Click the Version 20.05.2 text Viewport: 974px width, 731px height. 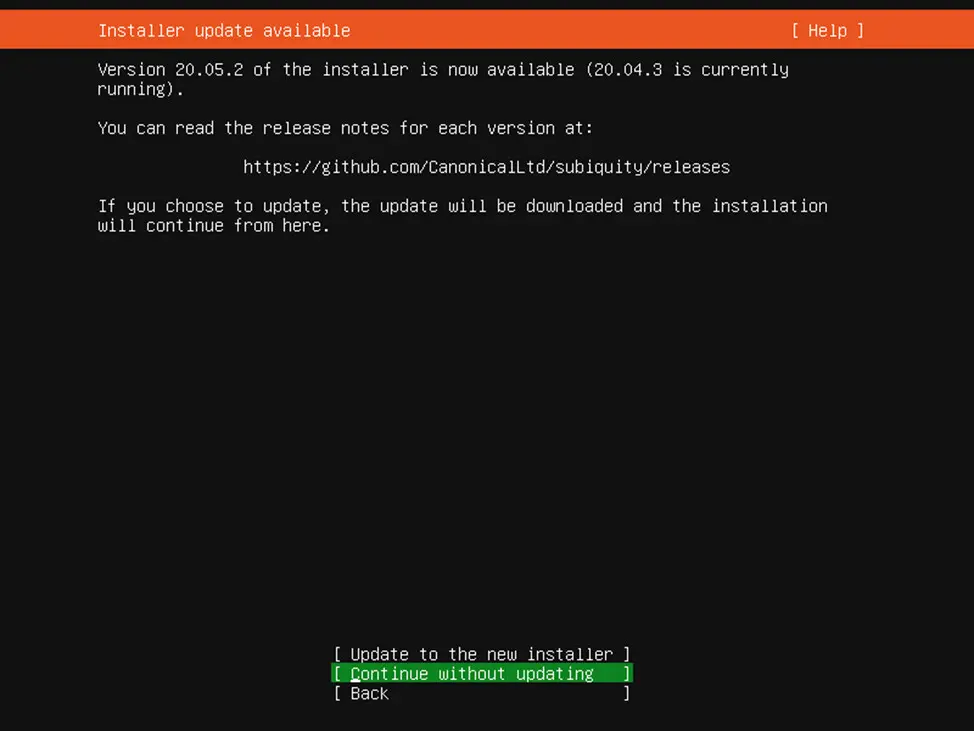170,70
